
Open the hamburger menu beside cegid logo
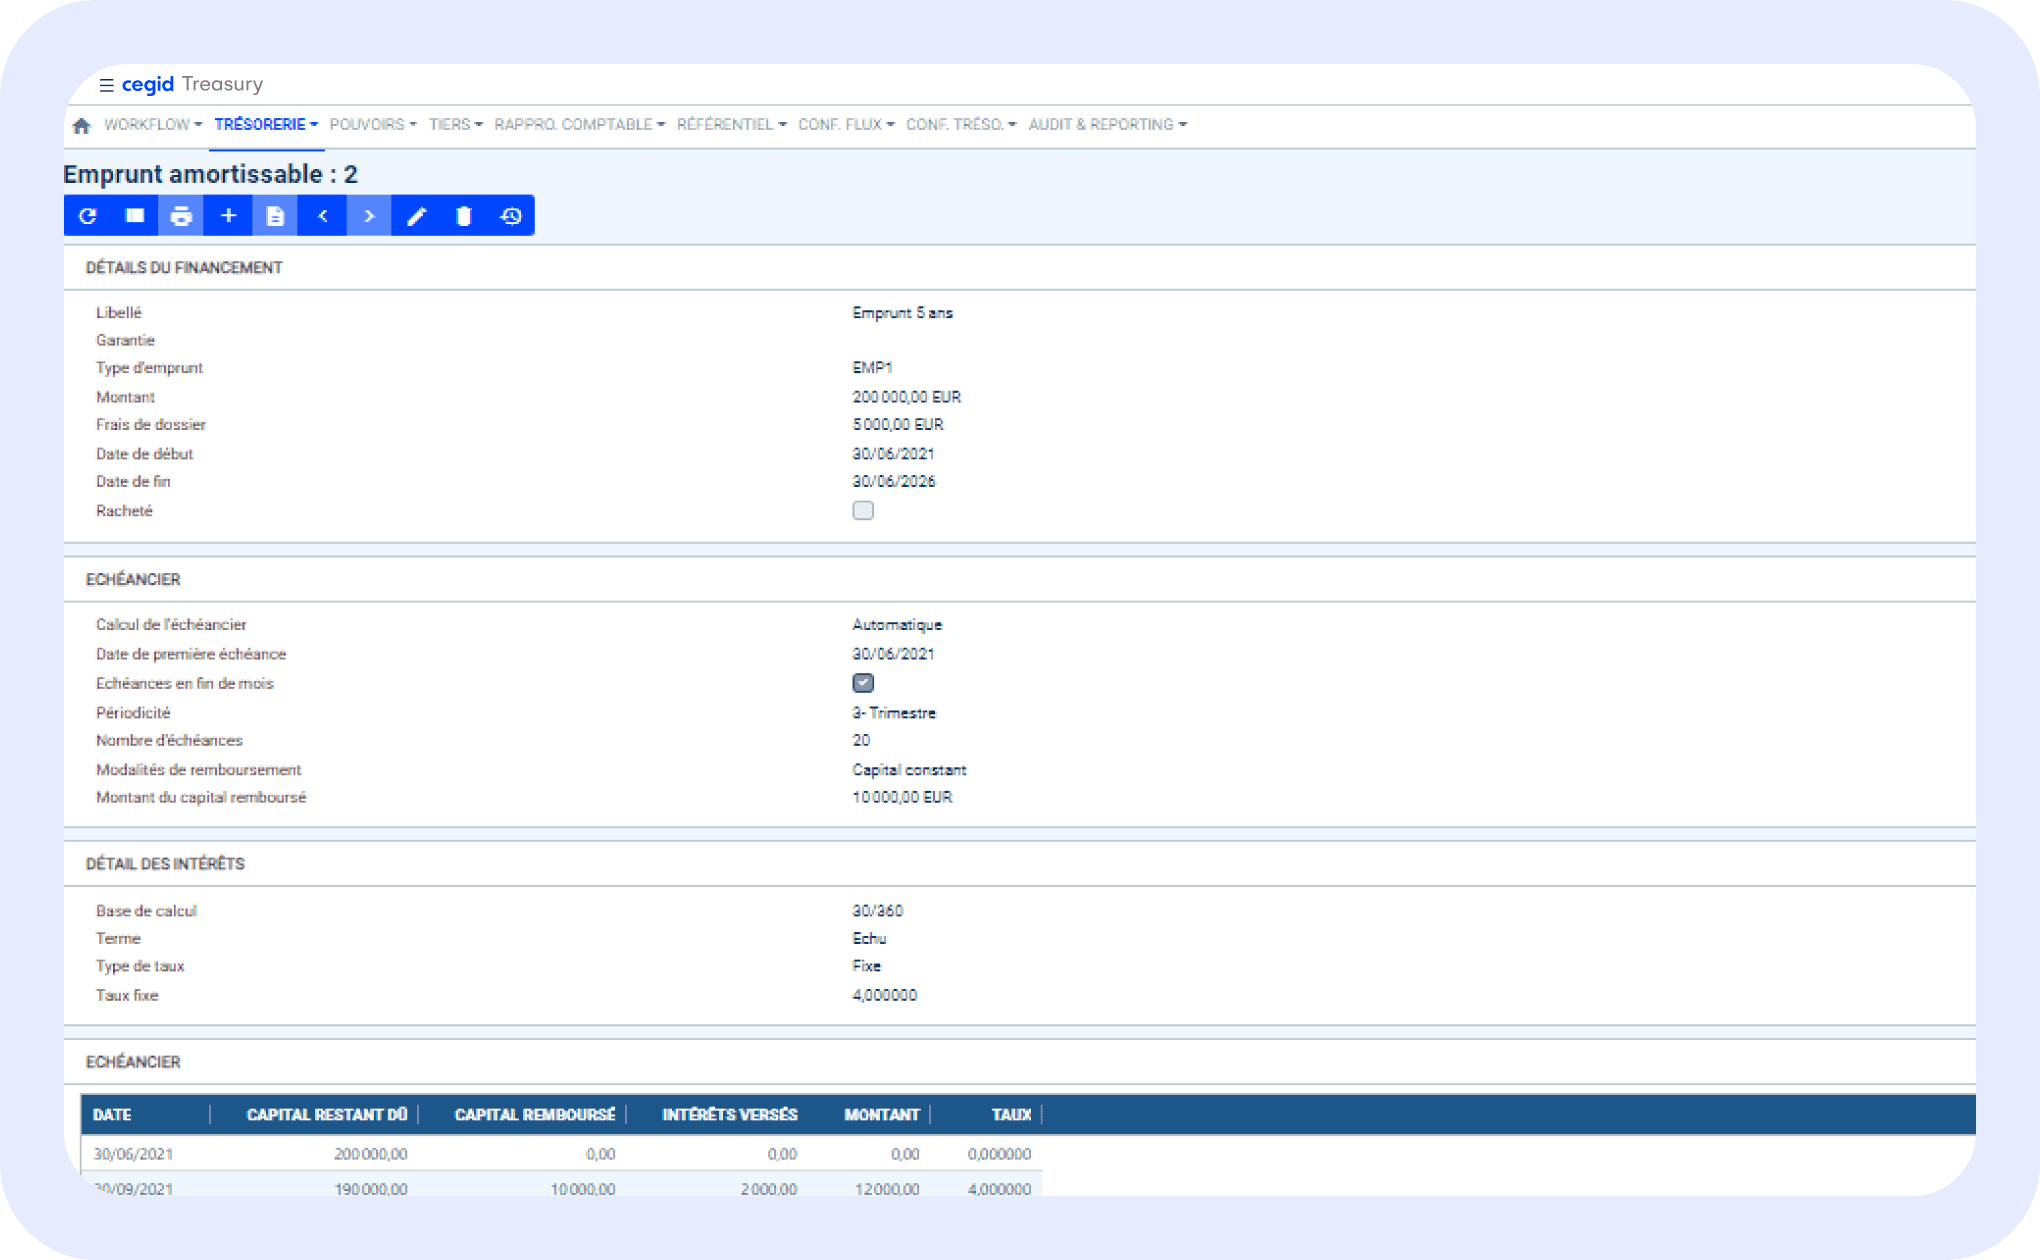point(106,85)
